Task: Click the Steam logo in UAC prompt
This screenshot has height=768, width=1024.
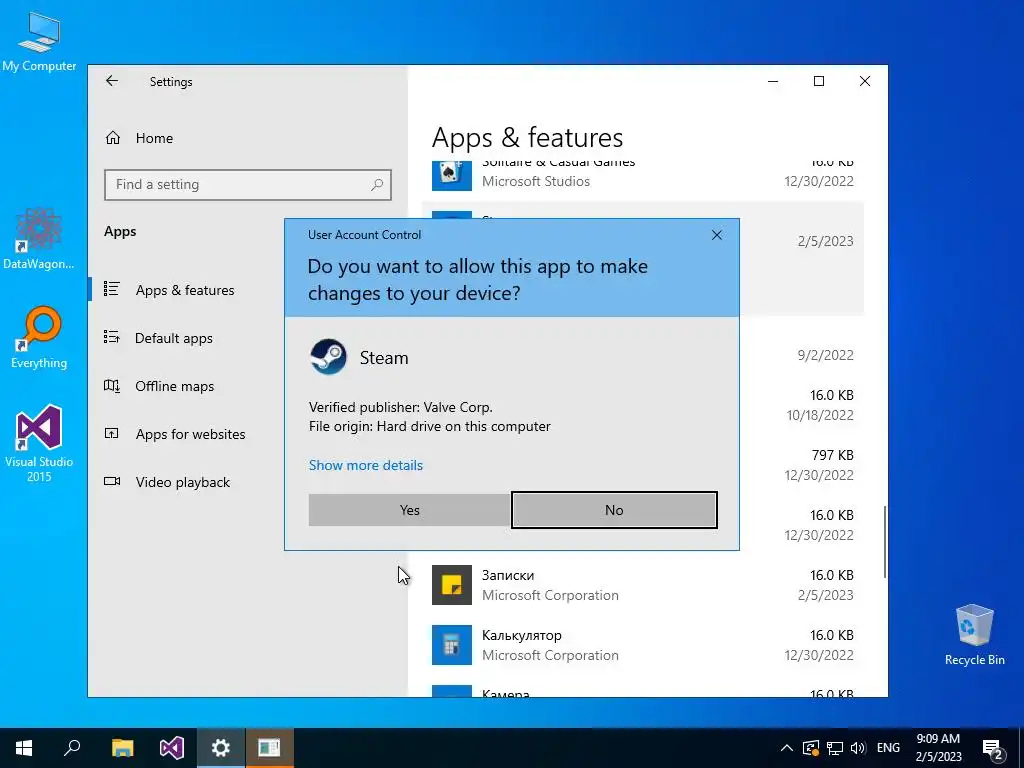Action: (x=328, y=357)
